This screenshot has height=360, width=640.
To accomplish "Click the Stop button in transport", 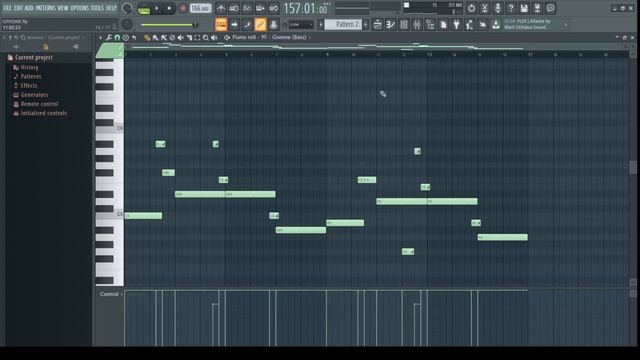I will click(169, 9).
